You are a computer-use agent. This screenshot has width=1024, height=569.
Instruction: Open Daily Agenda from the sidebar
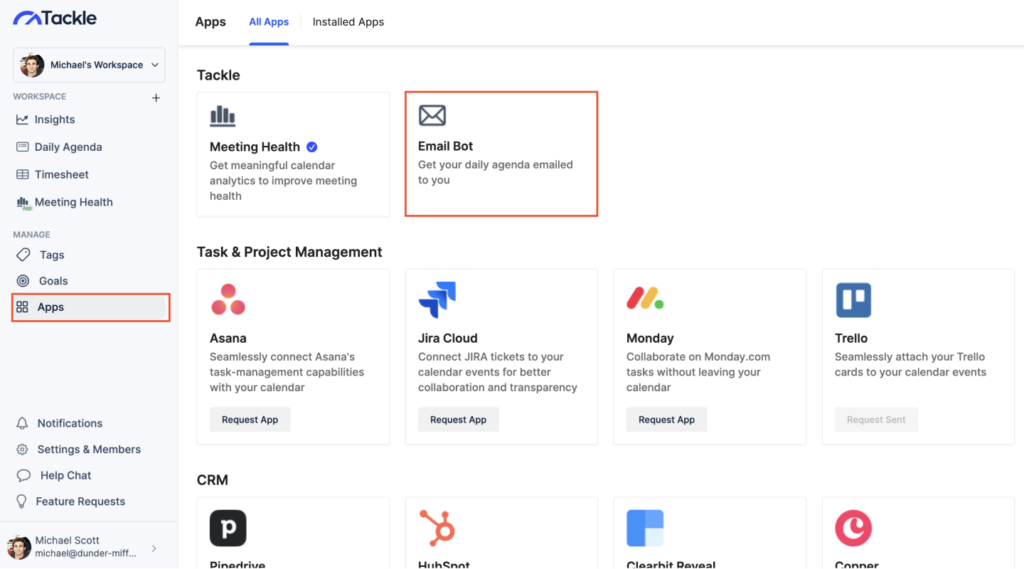[69, 147]
